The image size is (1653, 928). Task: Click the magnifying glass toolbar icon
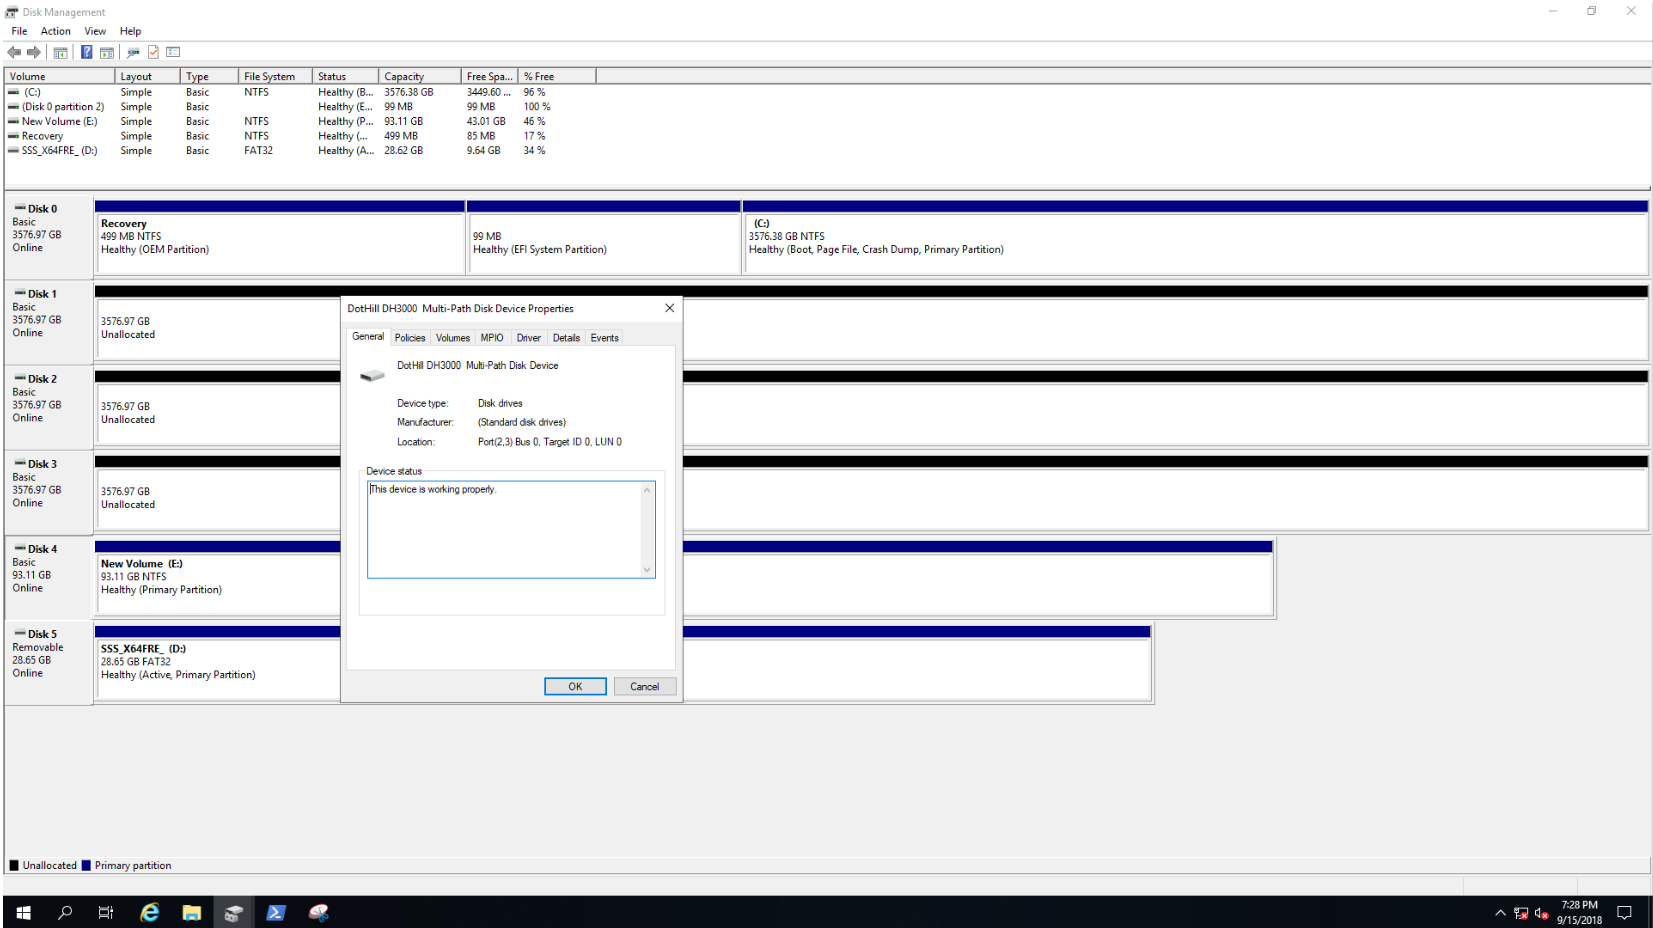pos(131,52)
